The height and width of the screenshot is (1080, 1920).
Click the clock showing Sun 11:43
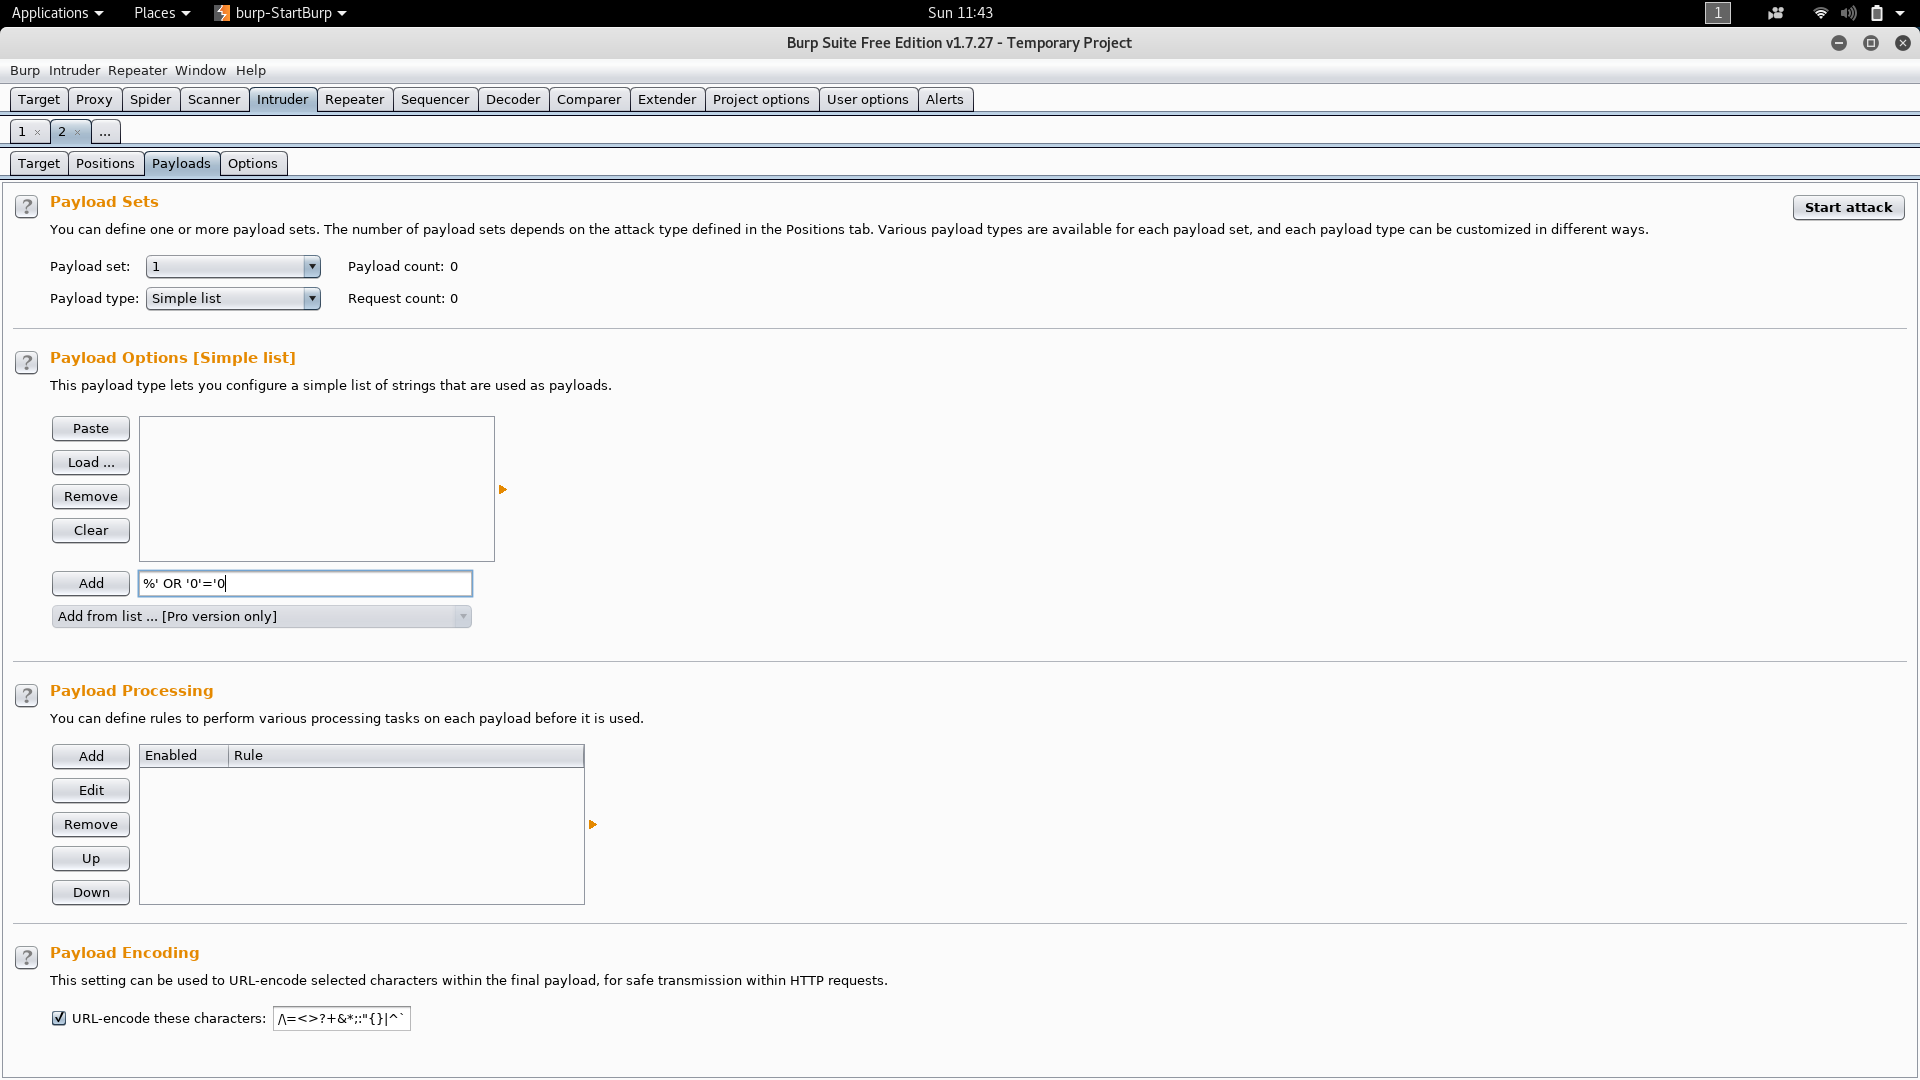960,13
